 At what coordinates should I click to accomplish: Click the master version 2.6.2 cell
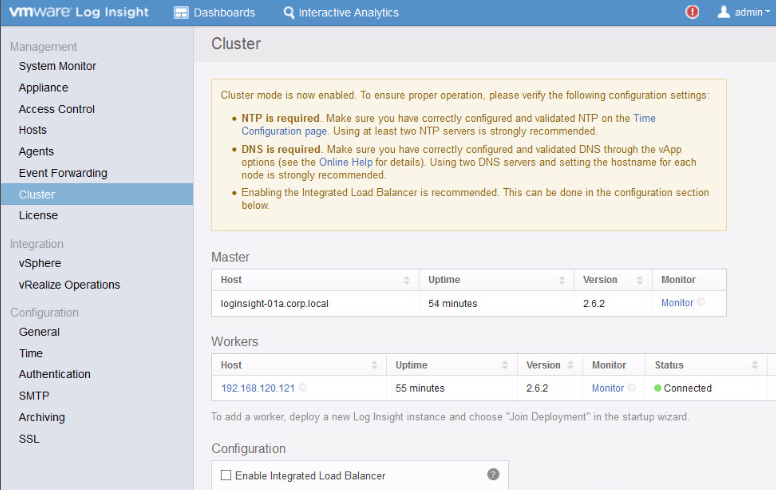tap(613, 303)
